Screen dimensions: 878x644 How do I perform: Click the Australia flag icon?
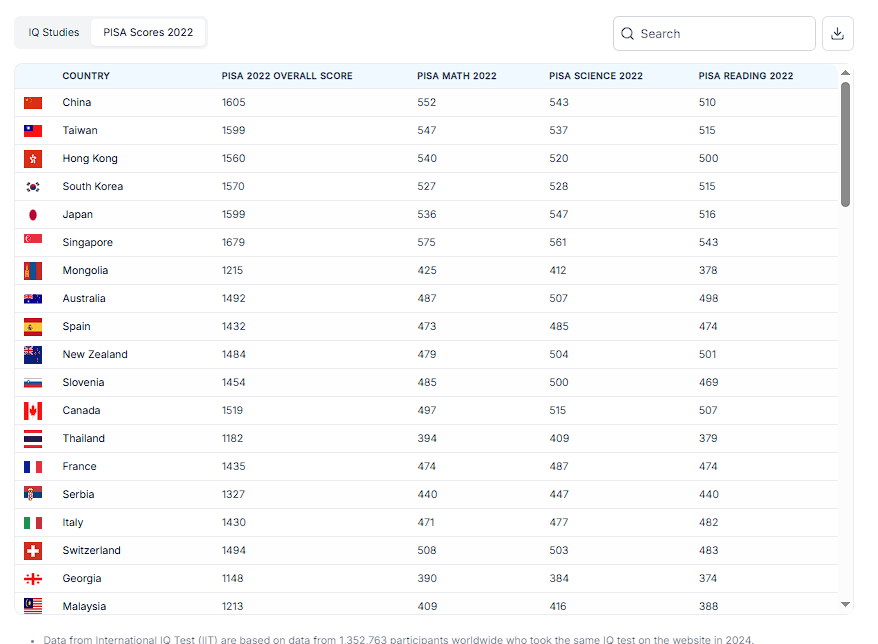click(x=33, y=298)
